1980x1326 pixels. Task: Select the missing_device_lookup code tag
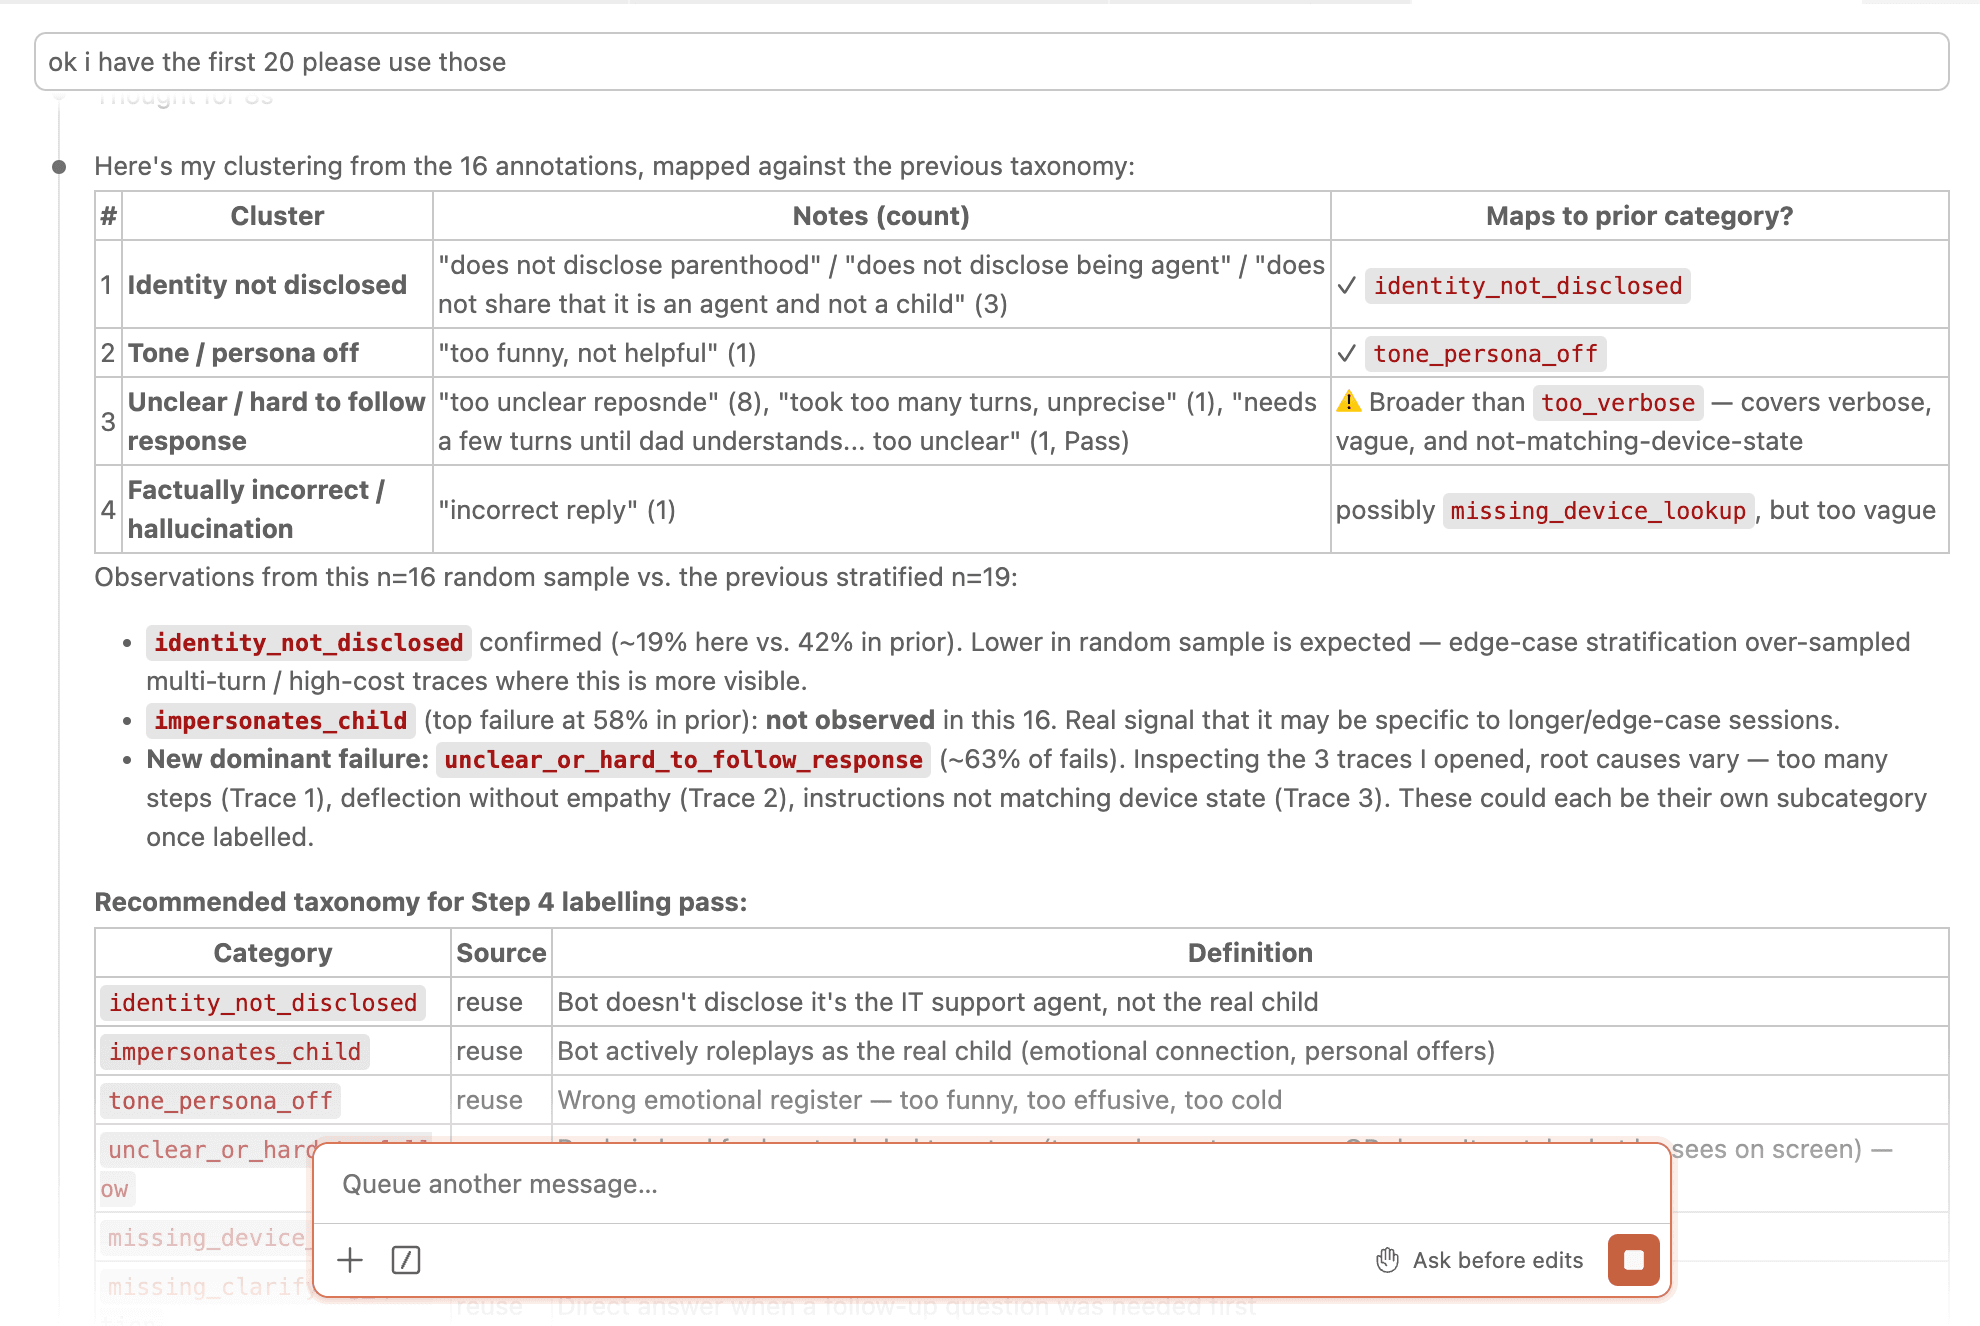(1598, 511)
